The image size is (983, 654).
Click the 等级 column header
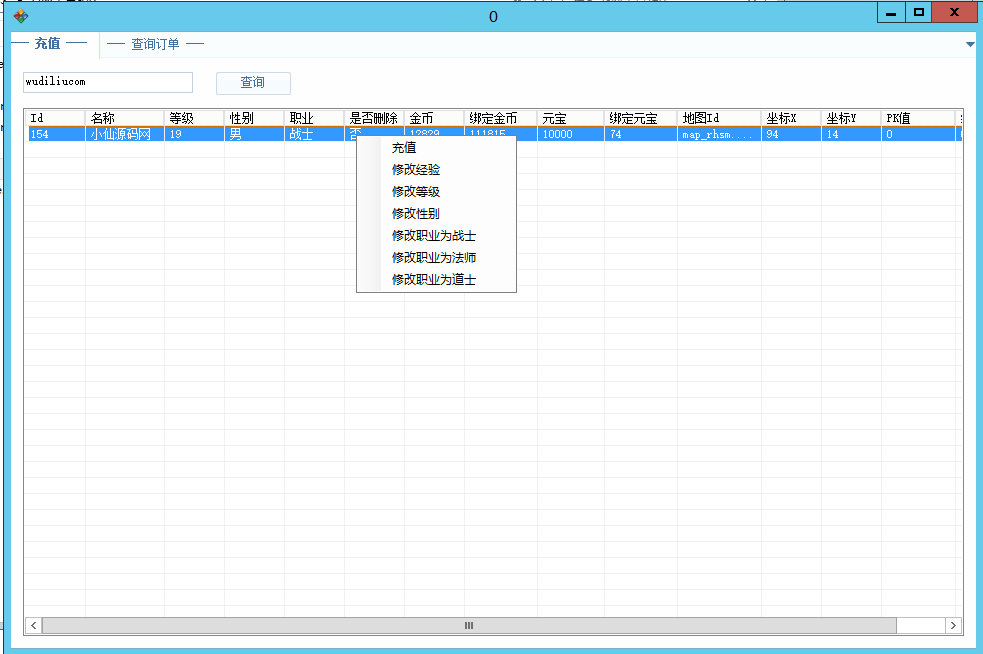coord(194,118)
